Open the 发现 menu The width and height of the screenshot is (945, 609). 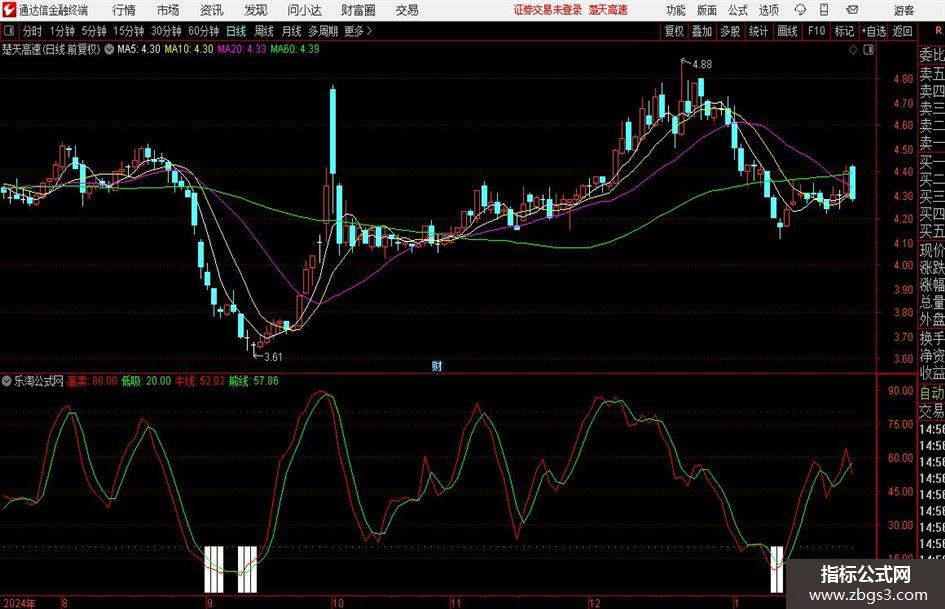click(x=256, y=10)
